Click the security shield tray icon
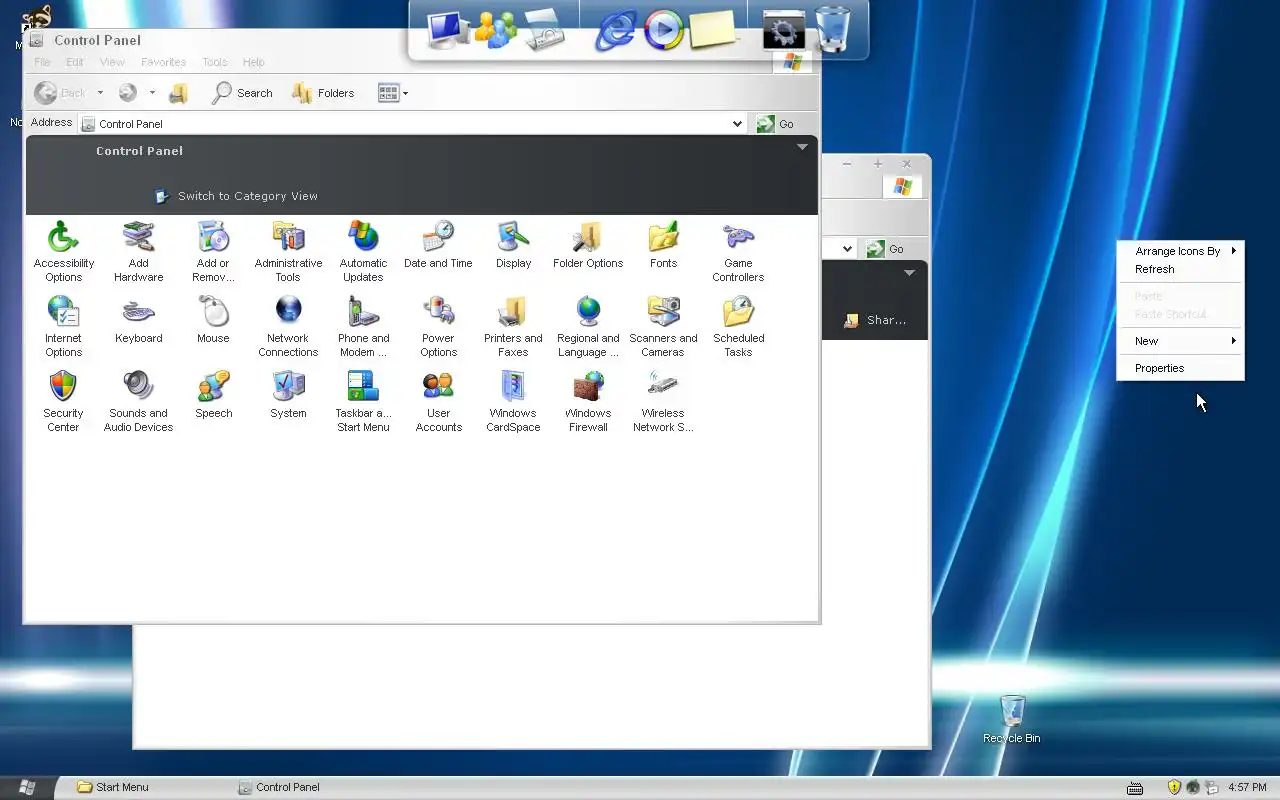The width and height of the screenshot is (1280, 800). 1174,787
